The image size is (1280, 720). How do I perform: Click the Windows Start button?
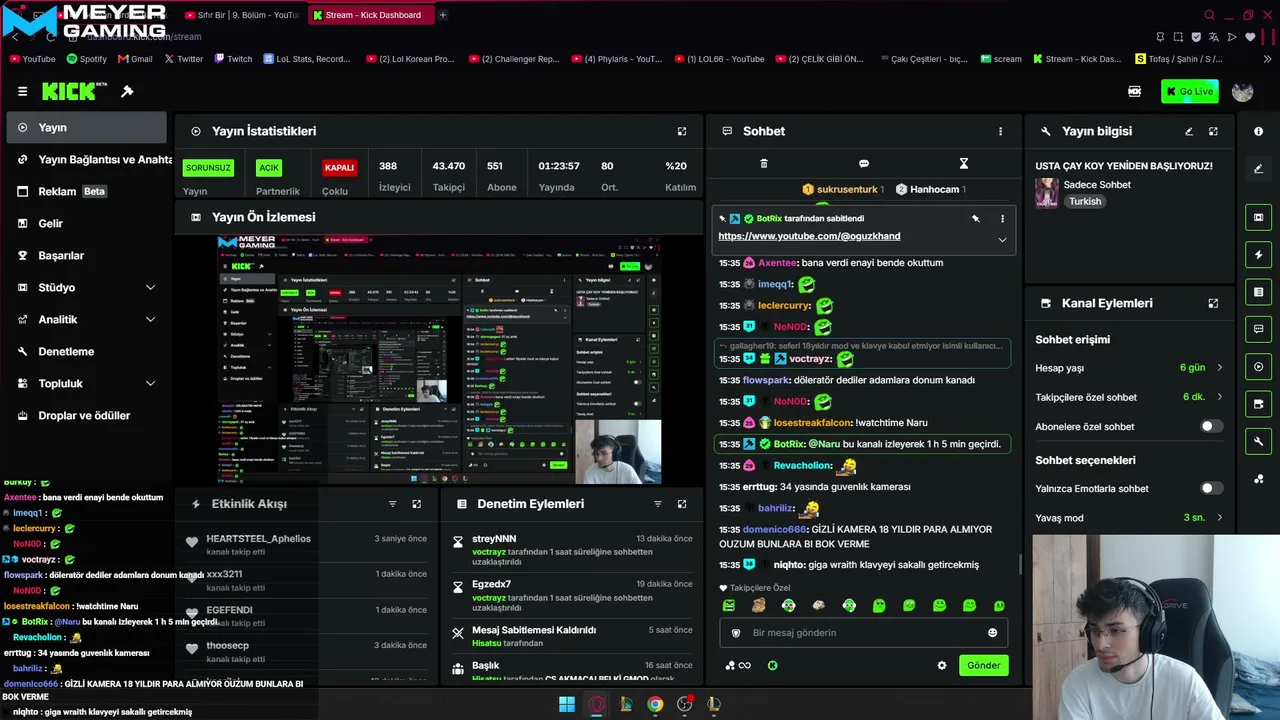tap(567, 704)
